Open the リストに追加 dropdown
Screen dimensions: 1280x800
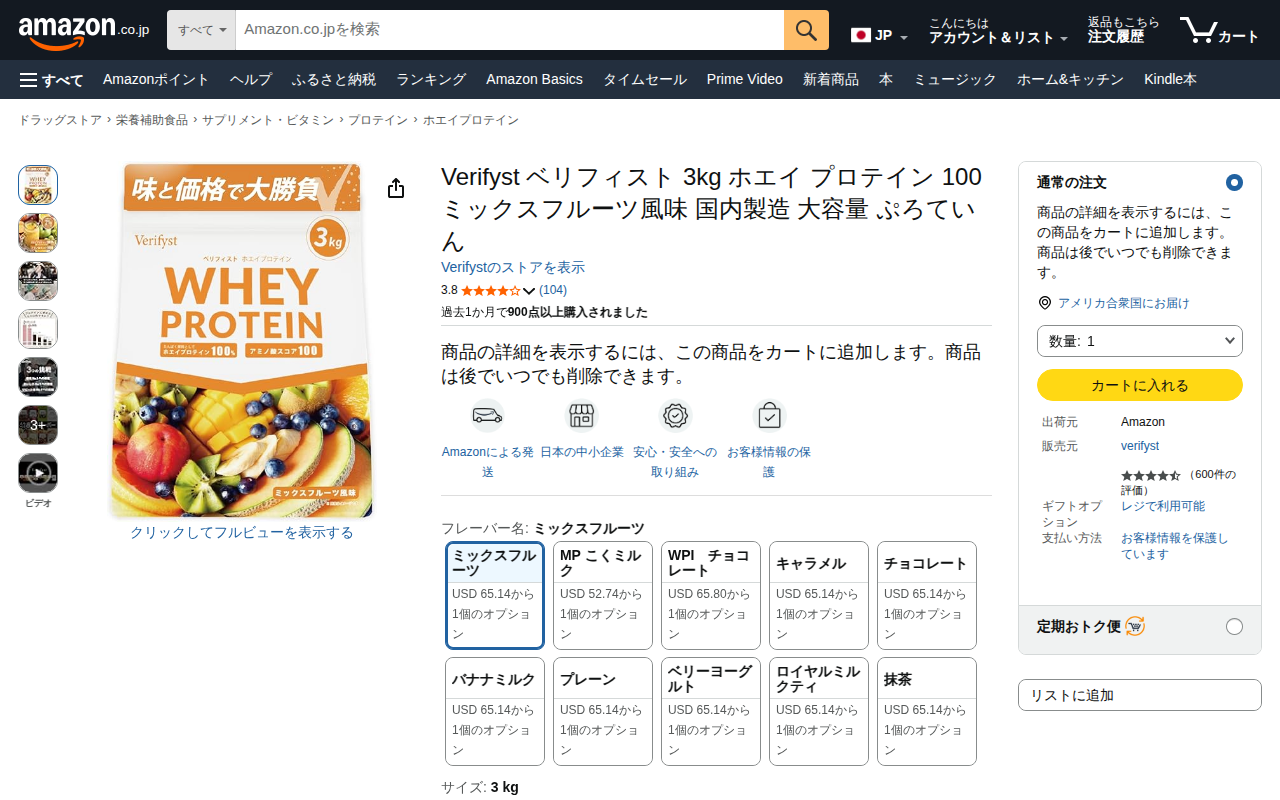pyautogui.click(x=1140, y=695)
